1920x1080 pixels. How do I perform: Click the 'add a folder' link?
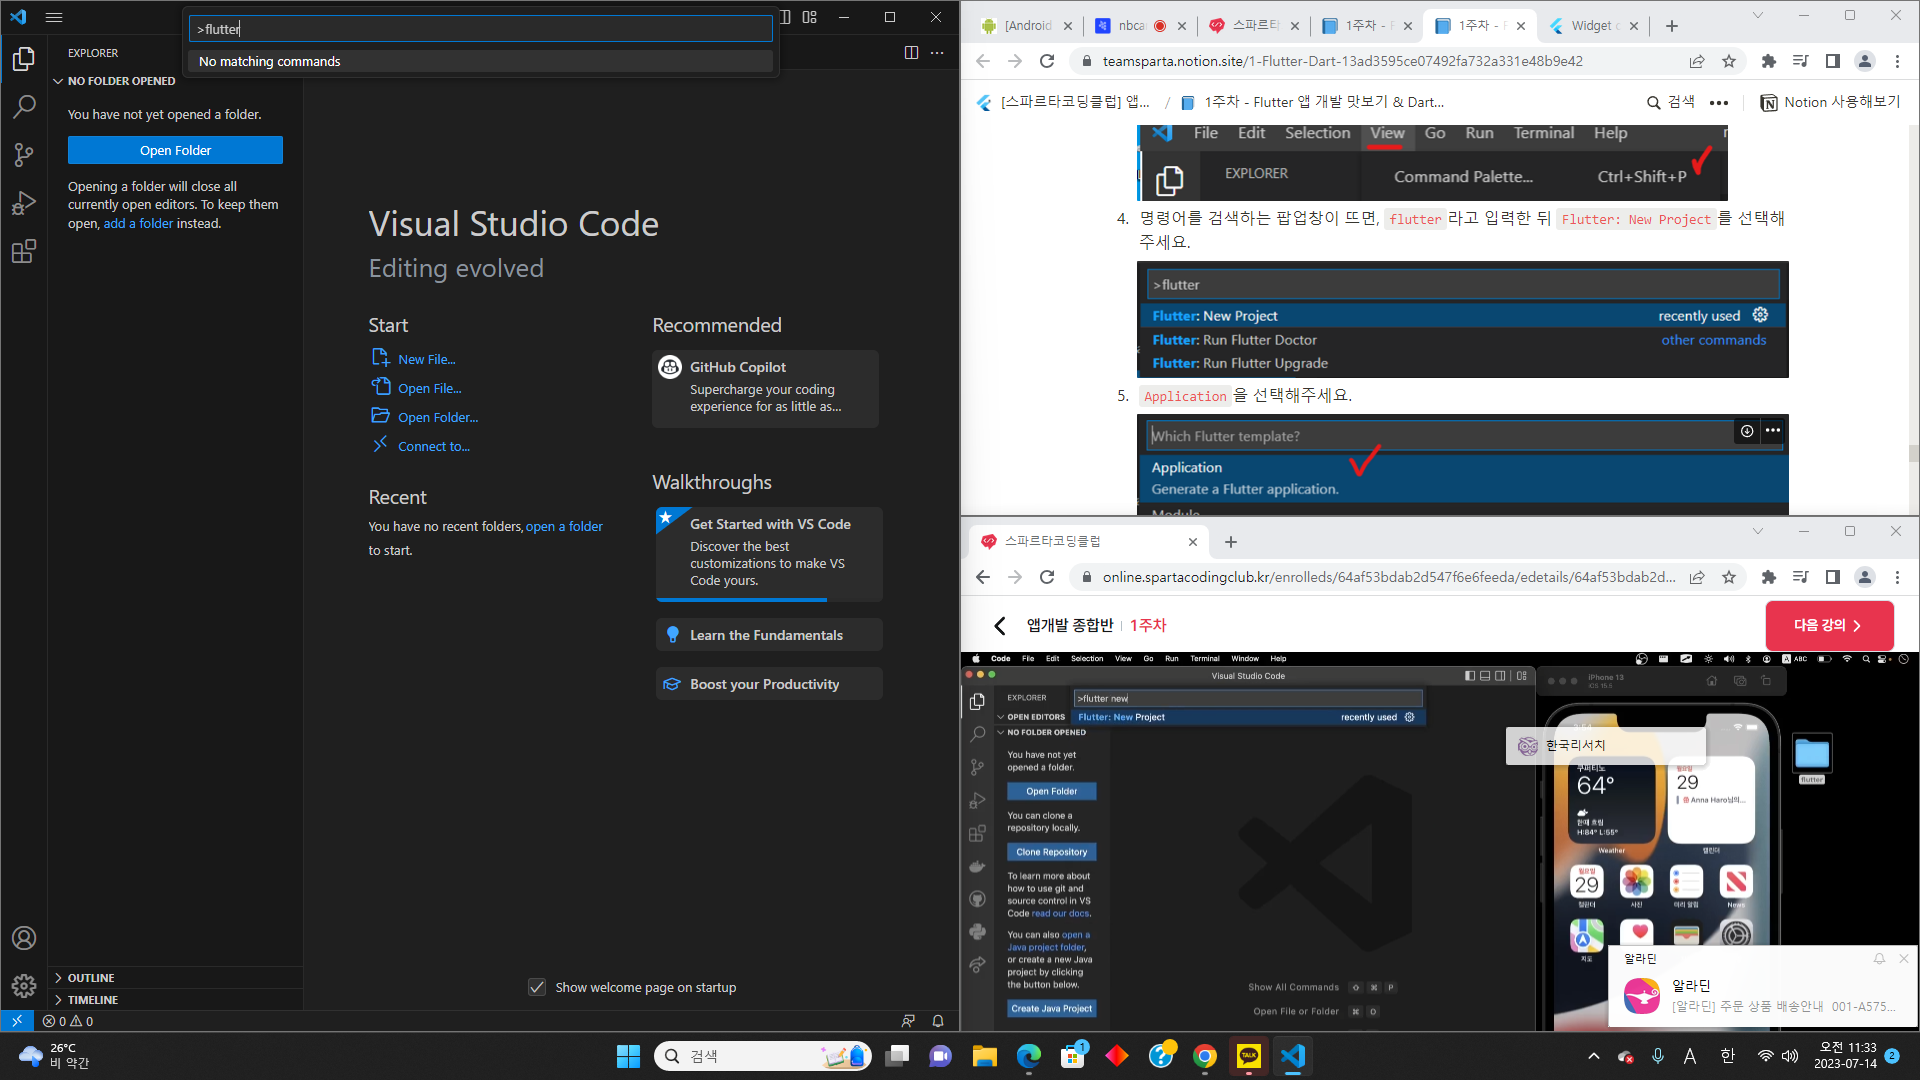(138, 223)
